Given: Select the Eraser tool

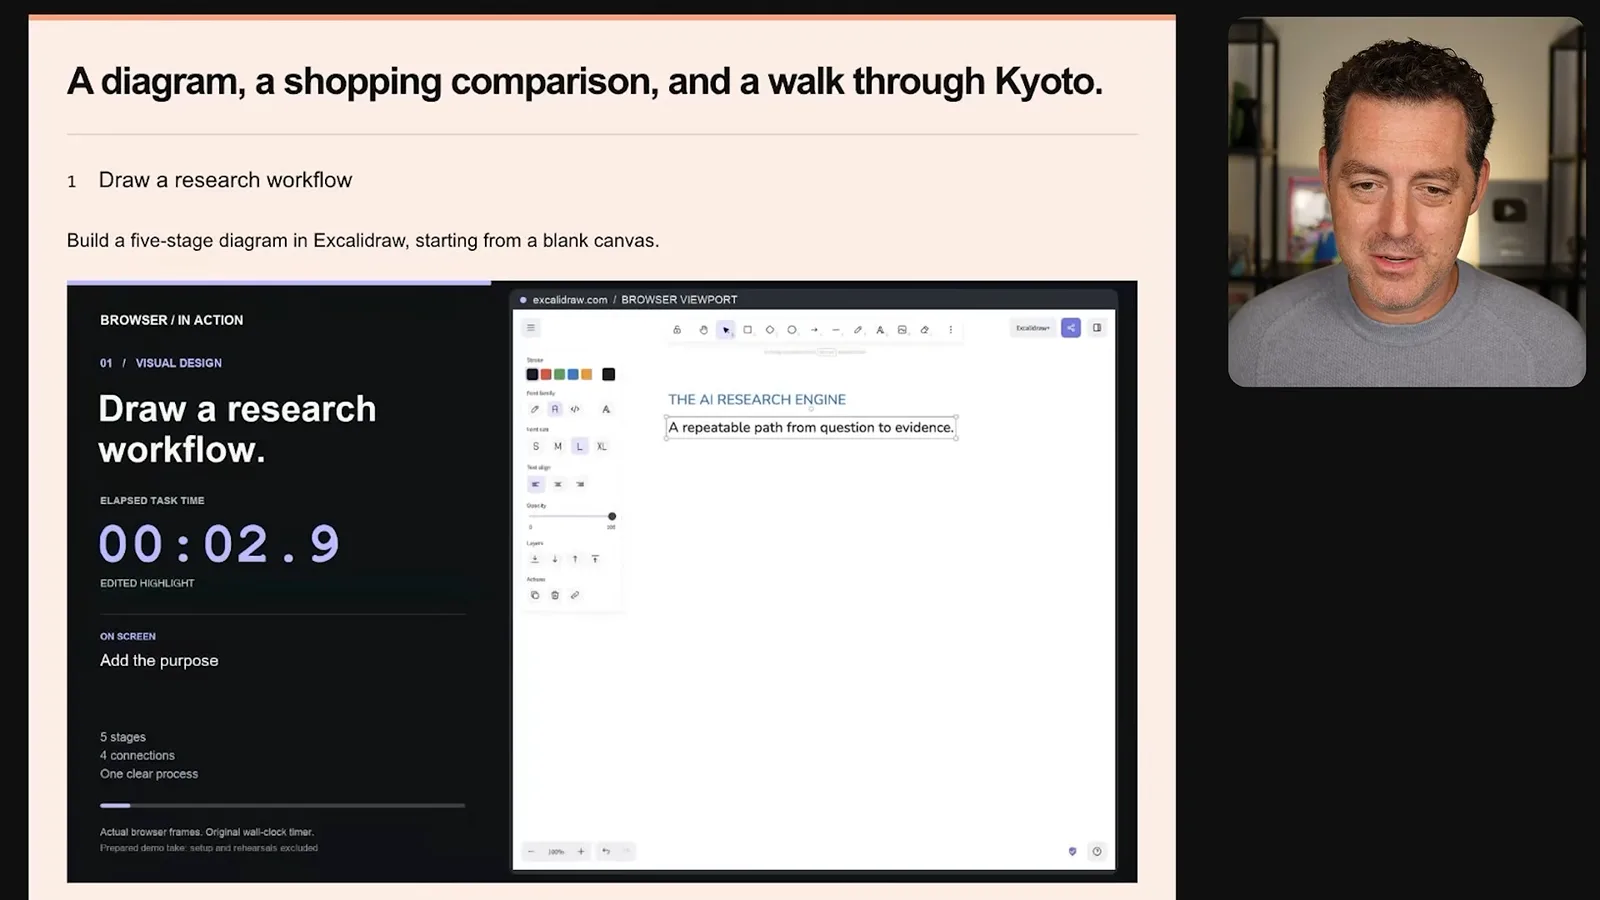Looking at the screenshot, I should coord(924,329).
